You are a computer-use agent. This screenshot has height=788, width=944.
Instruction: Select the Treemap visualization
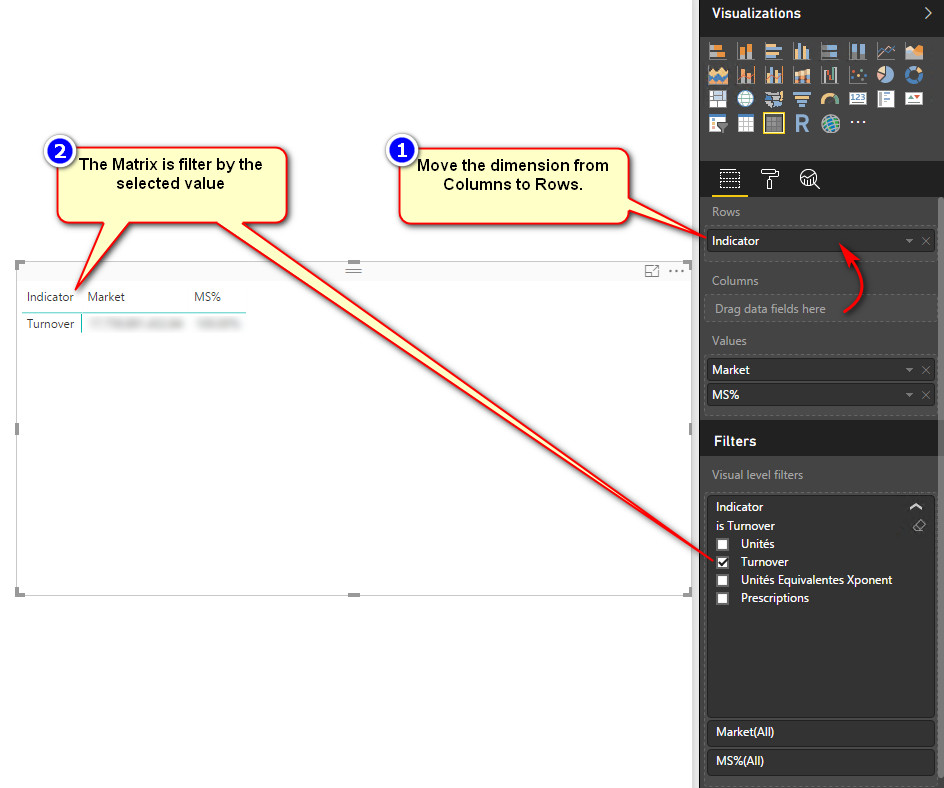coord(717,99)
